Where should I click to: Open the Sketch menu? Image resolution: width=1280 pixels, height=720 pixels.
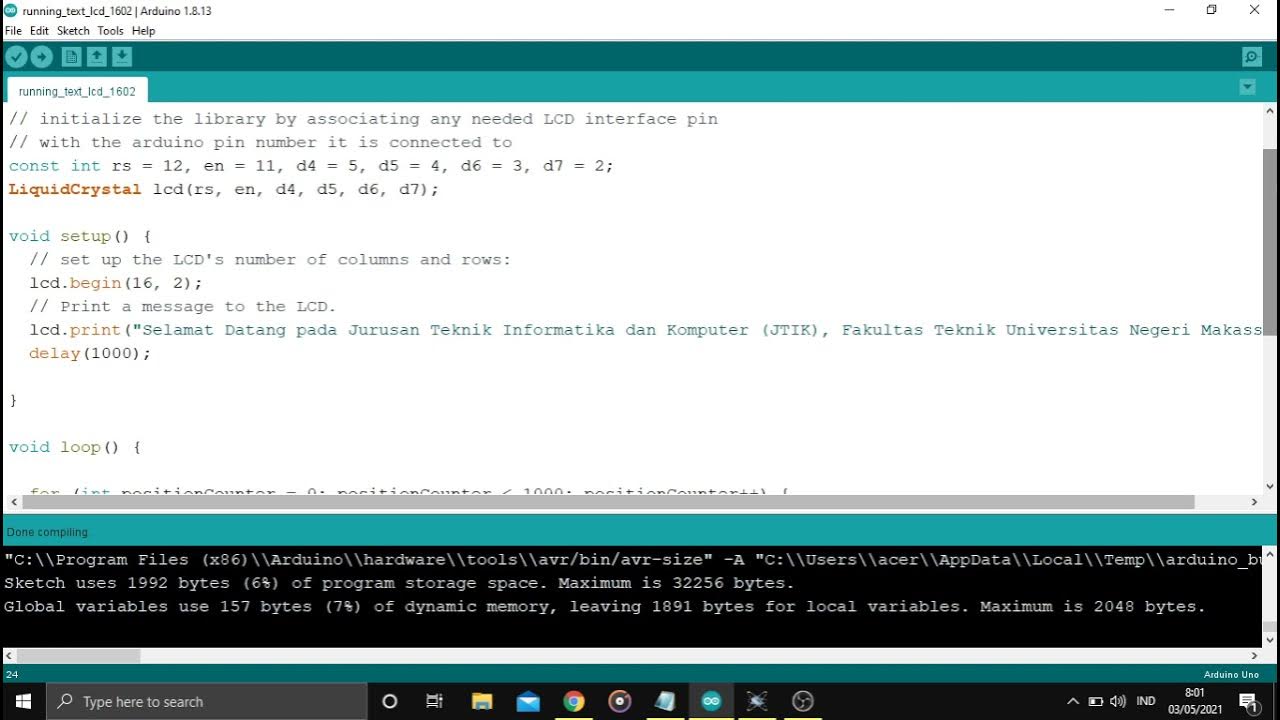pos(73,31)
